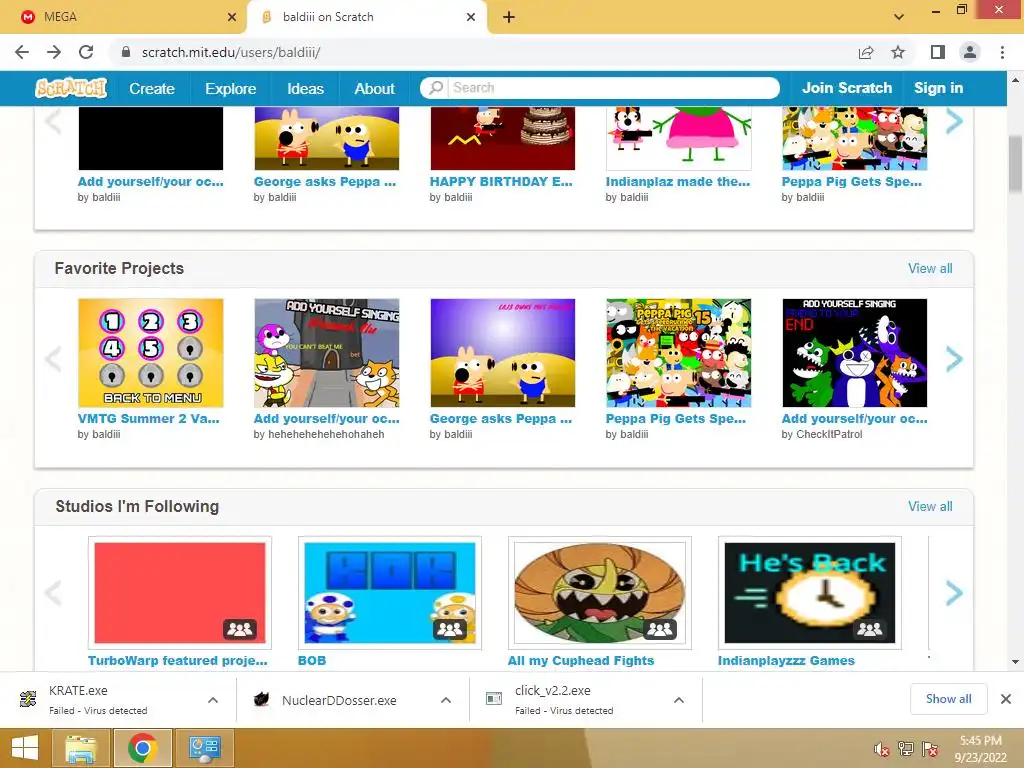Click the Scratch search field
Viewport: 1024px width, 768px height.
(x=613, y=88)
